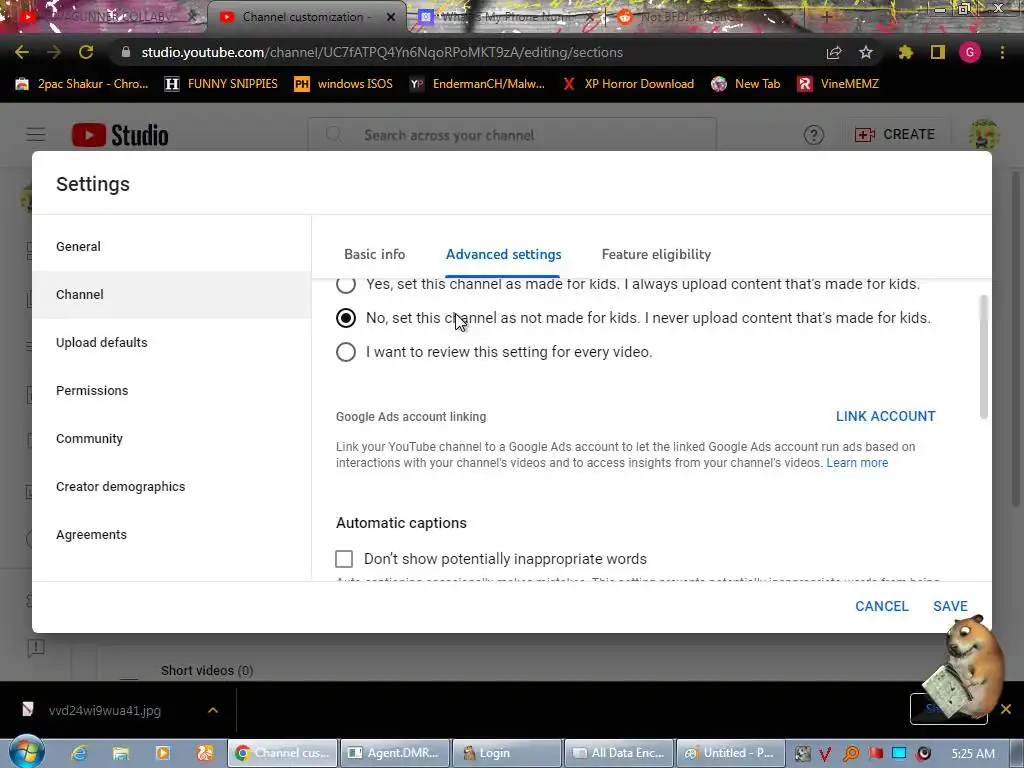Open Upload defaults settings

172,342
